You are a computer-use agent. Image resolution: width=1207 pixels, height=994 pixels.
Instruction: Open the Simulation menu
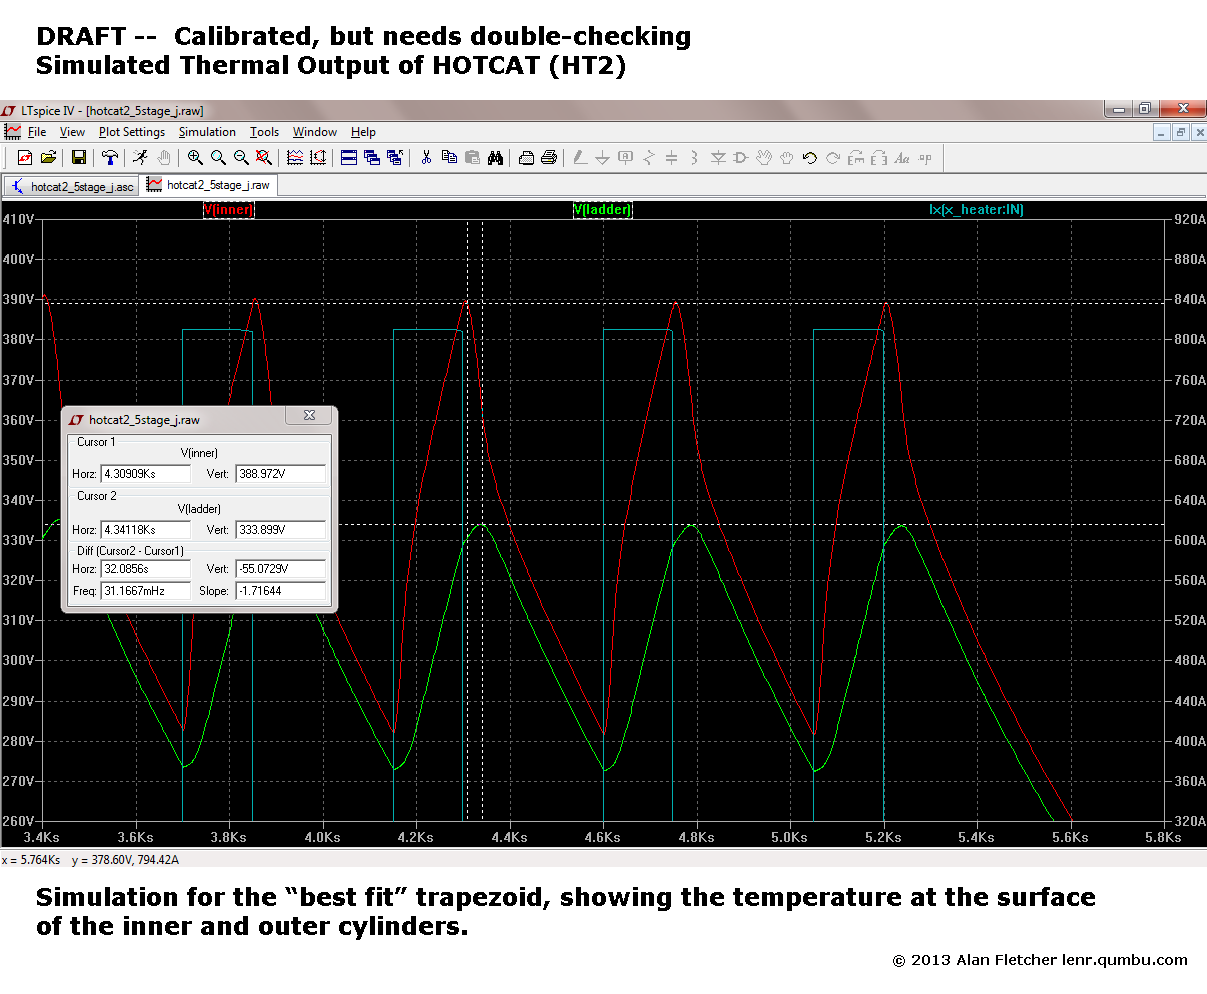pos(207,132)
